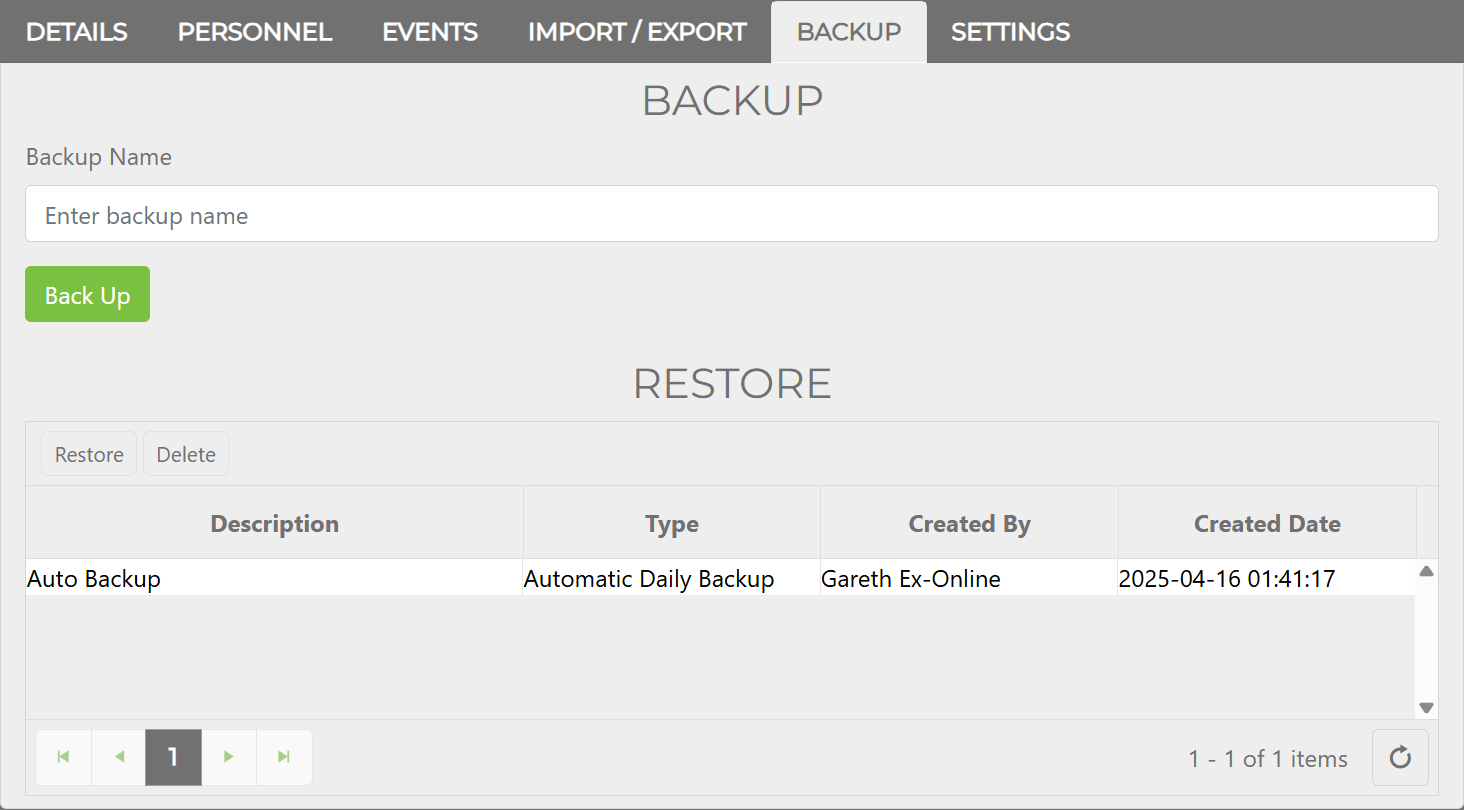Click the 1 - 1 of 1 items text
The height and width of the screenshot is (810, 1464).
[x=1268, y=759]
